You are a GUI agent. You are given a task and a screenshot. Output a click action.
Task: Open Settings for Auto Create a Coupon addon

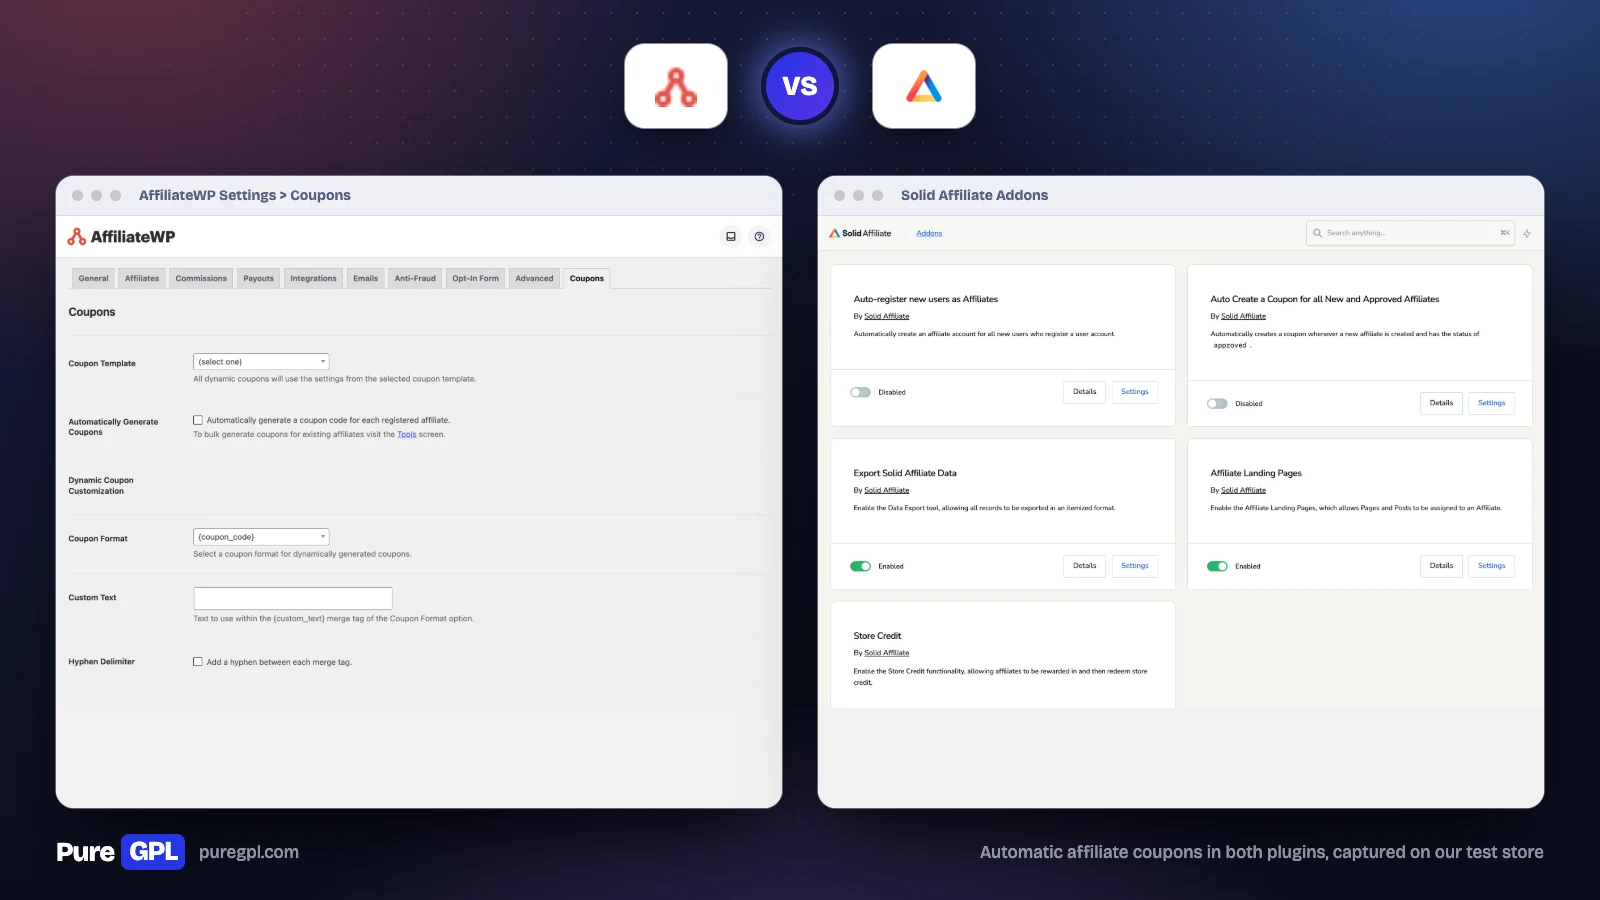(1491, 403)
